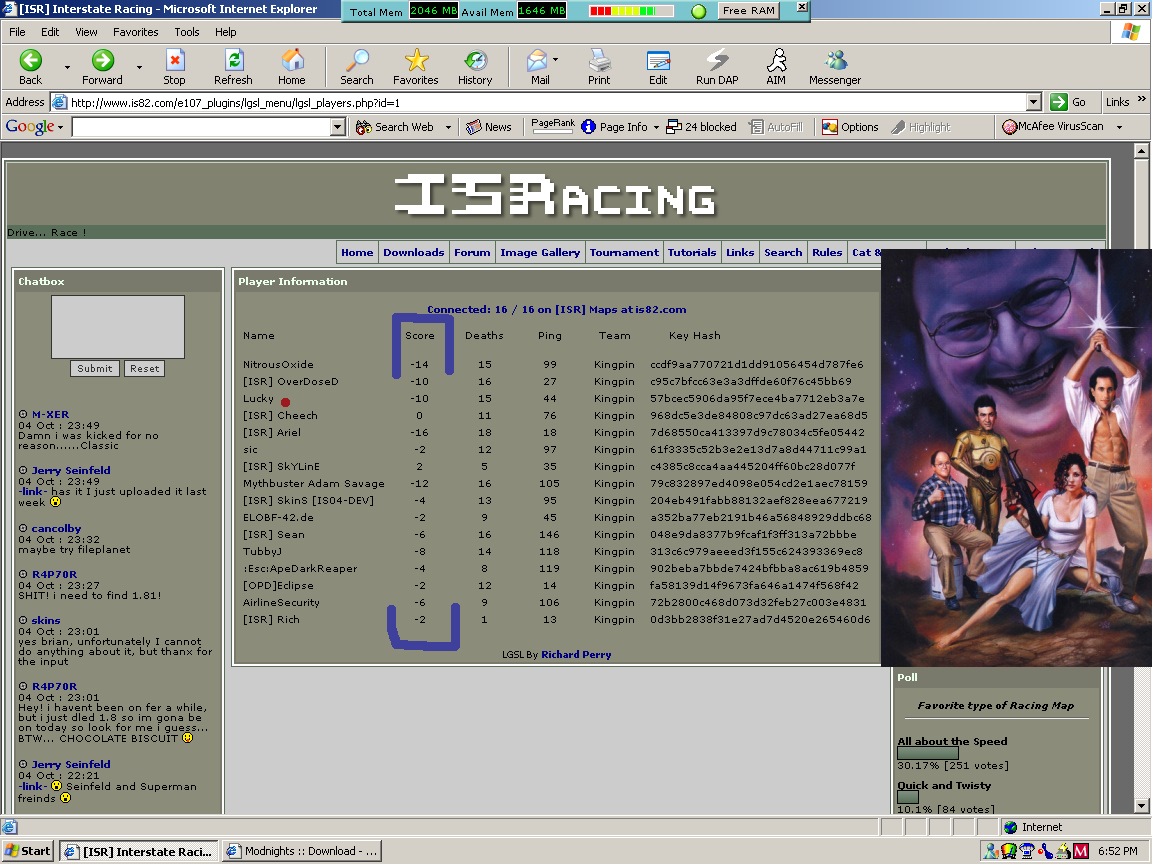Open Google News from the toolbar
1152x864 pixels.
click(x=489, y=127)
